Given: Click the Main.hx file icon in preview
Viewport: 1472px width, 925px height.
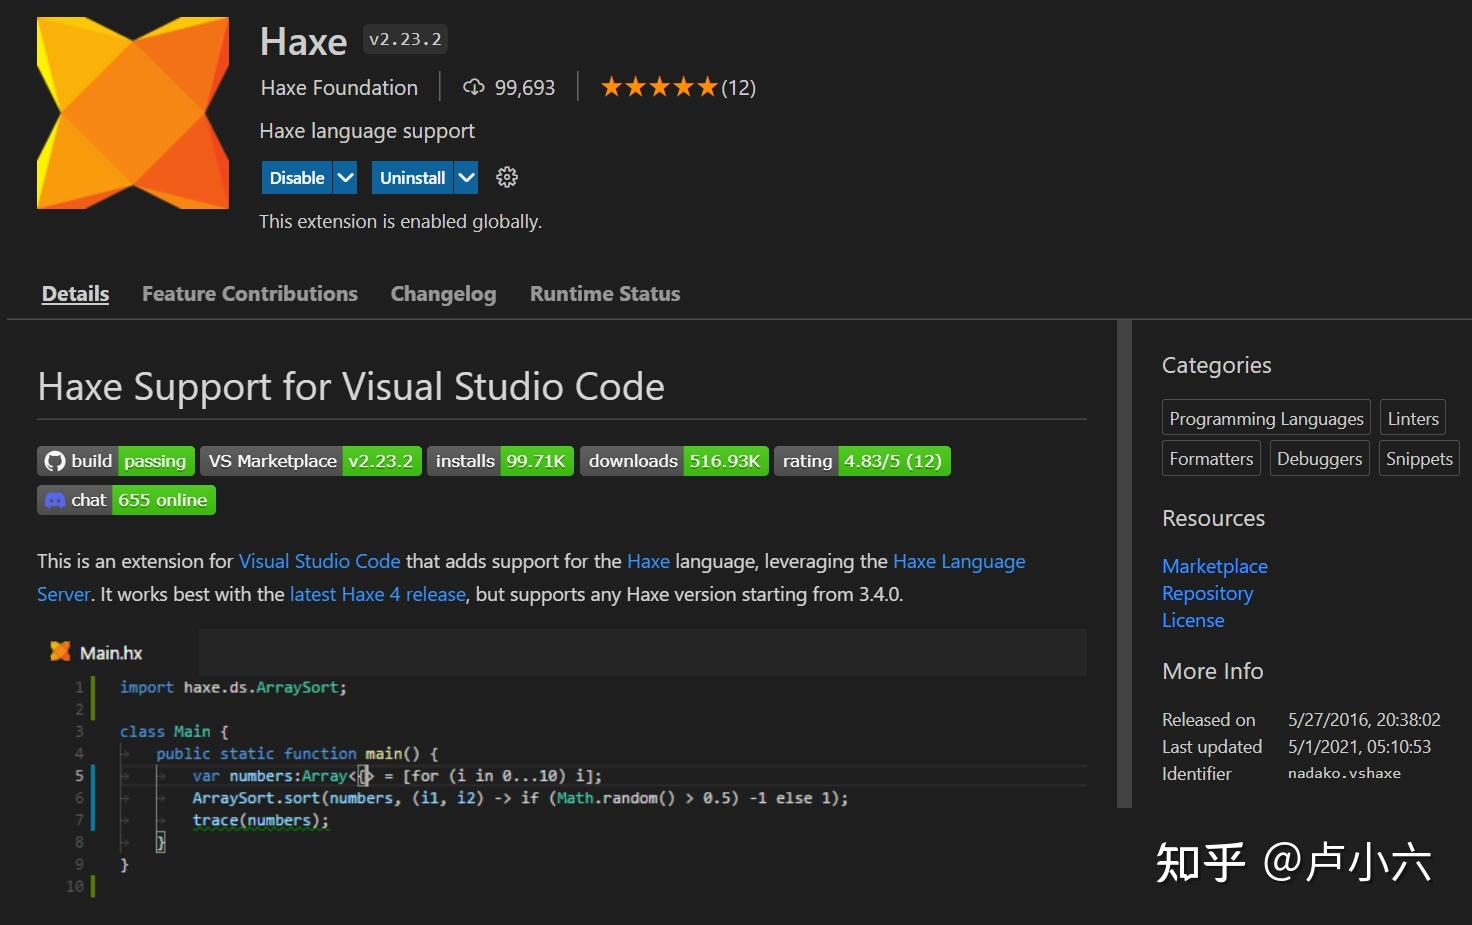Looking at the screenshot, I should pos(60,652).
